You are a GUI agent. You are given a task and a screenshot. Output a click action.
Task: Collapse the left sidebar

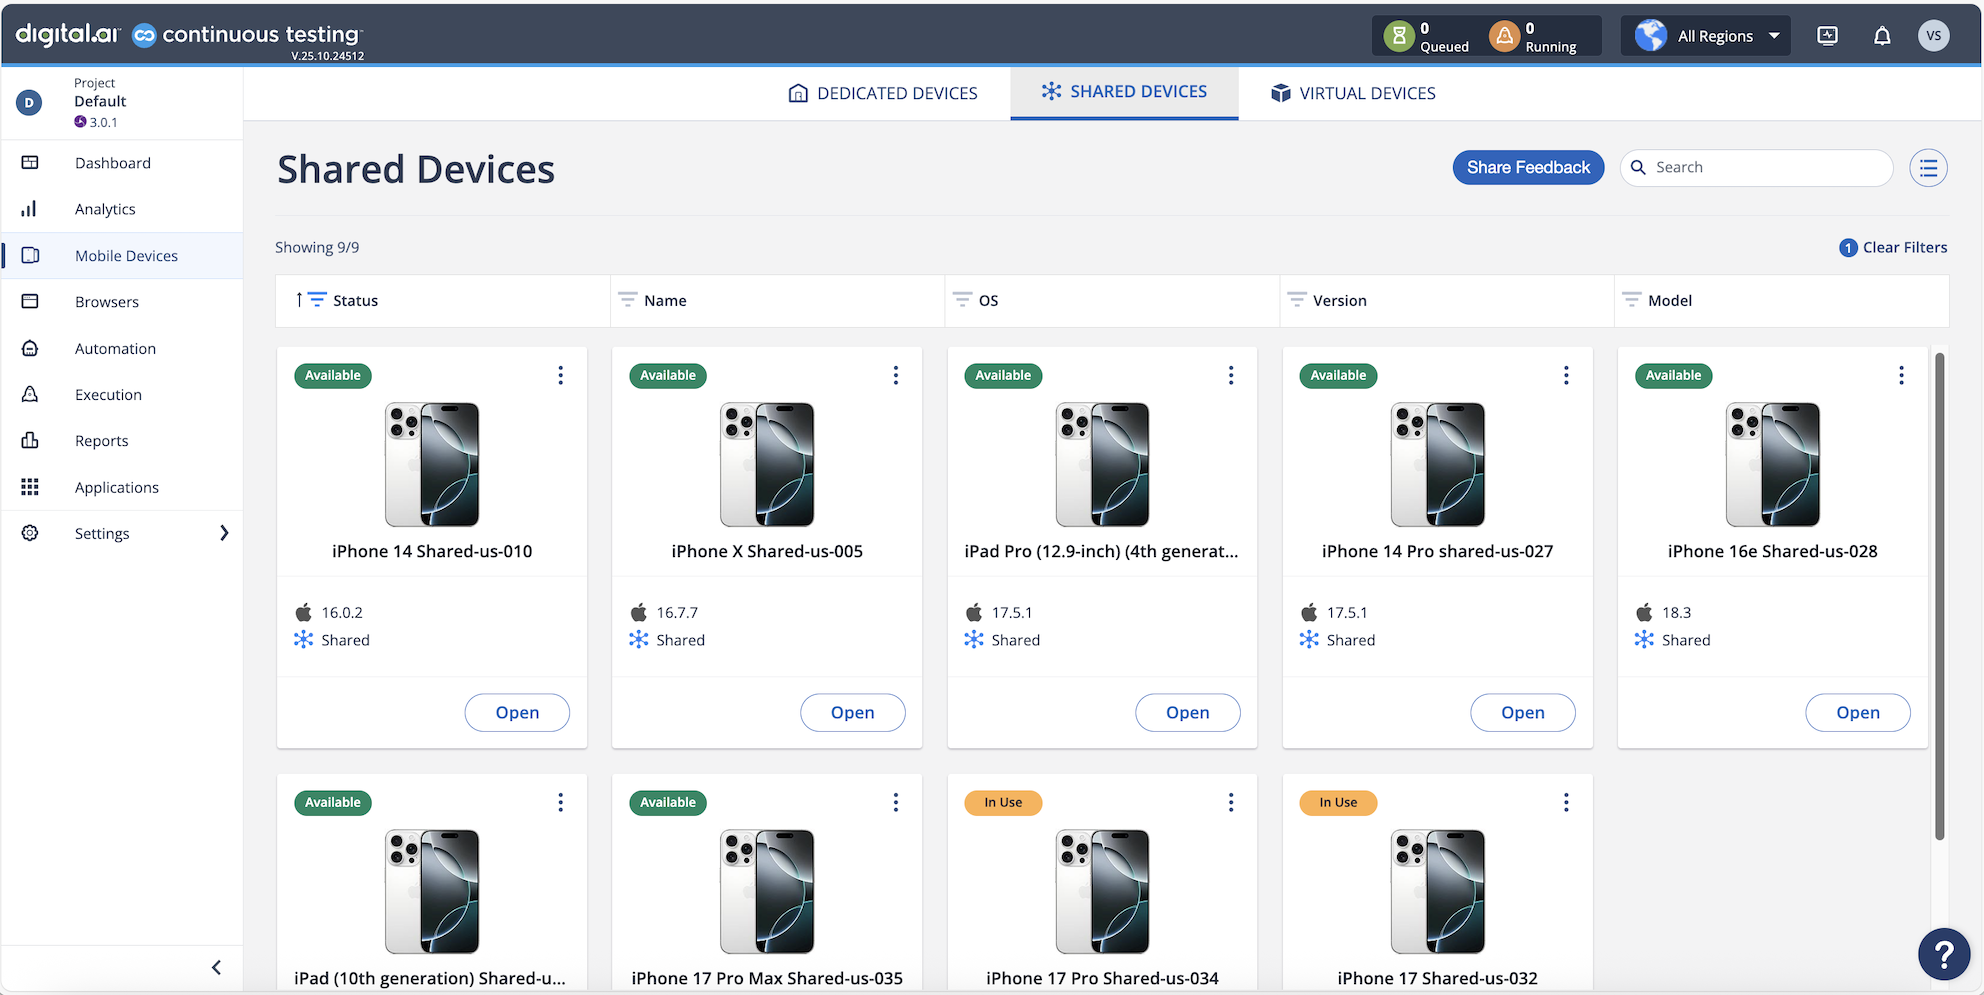[216, 967]
